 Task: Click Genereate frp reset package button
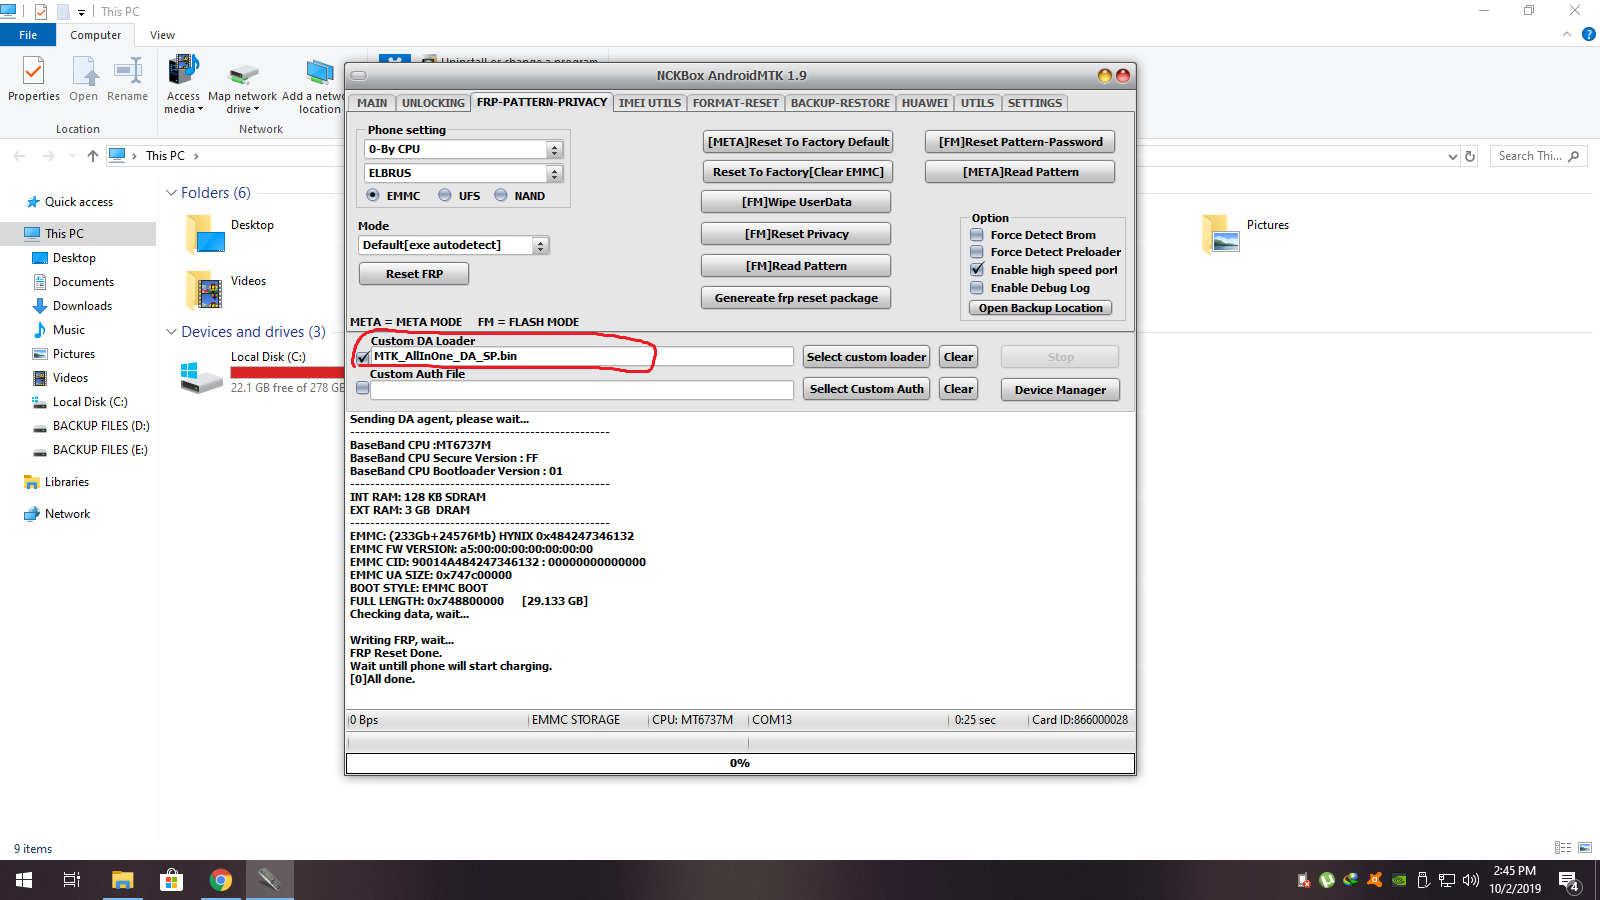pos(796,298)
